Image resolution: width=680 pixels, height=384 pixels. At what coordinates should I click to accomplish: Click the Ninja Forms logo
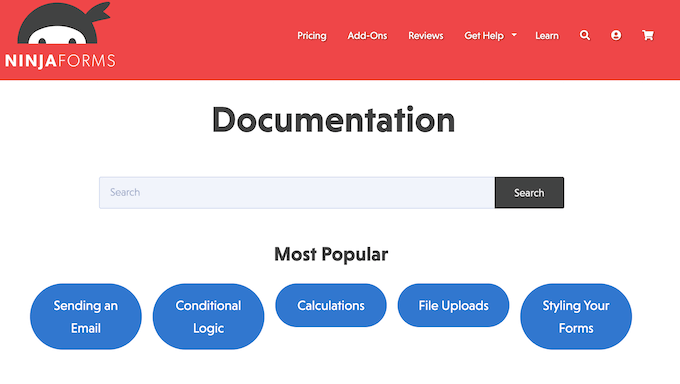click(60, 36)
